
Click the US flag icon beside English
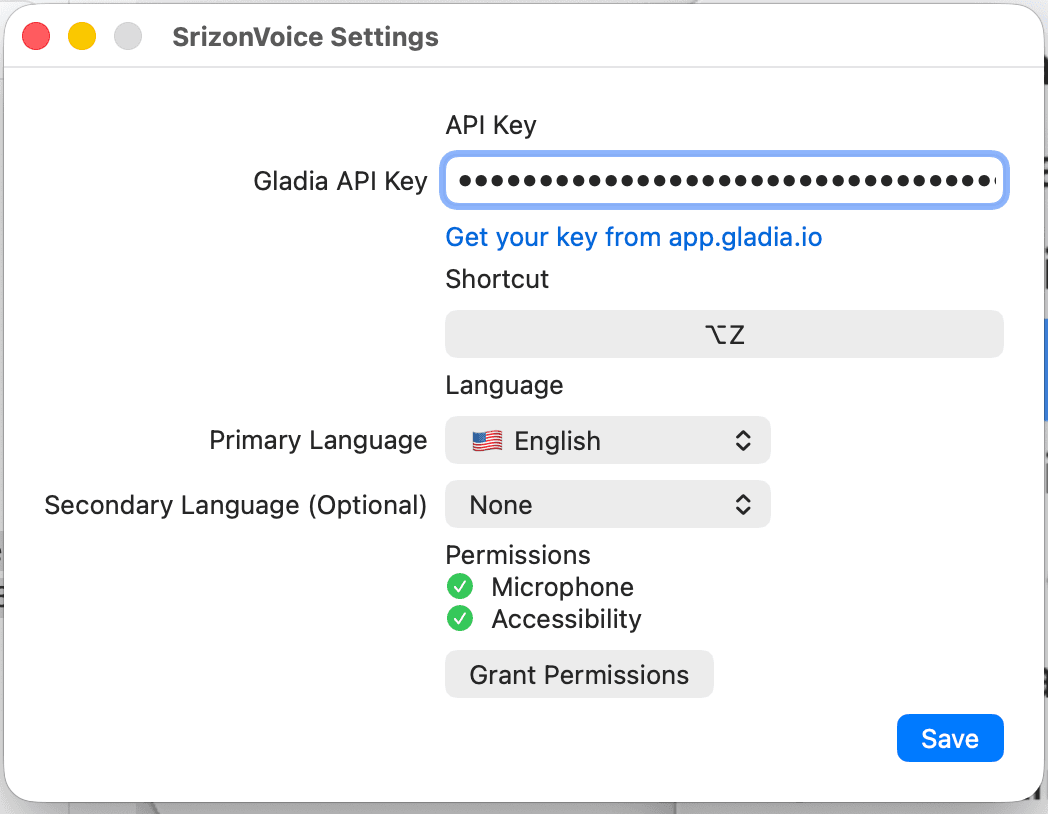(x=487, y=440)
